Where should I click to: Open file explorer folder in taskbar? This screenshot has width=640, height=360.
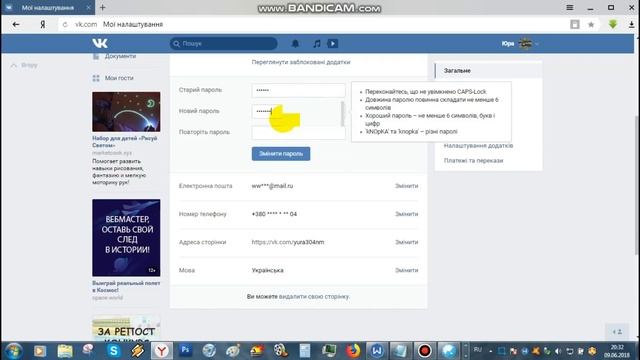[64, 351]
